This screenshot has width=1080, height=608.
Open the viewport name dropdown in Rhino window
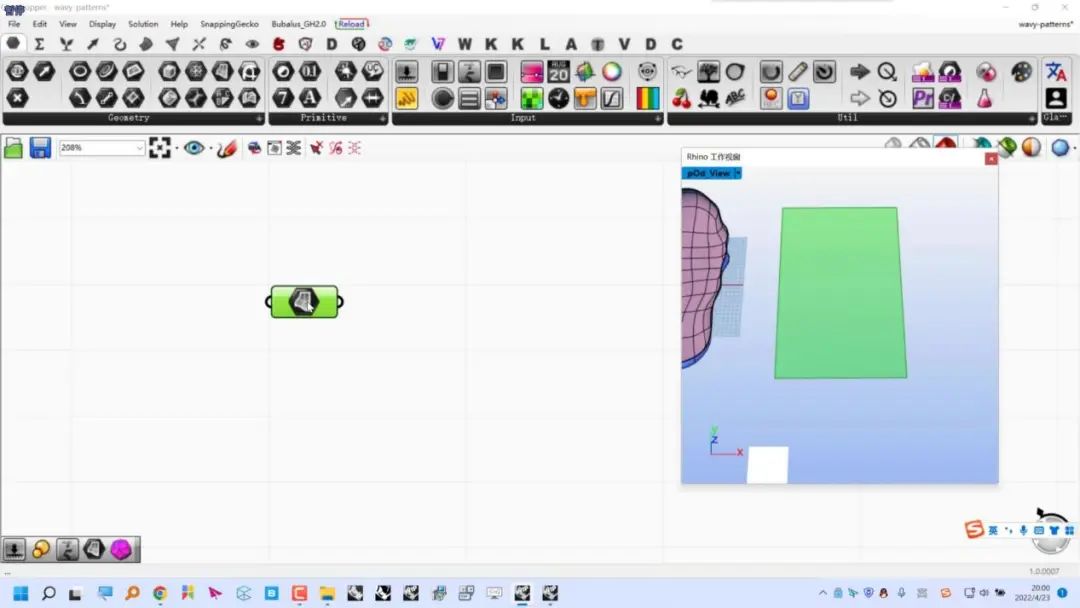(x=712, y=174)
